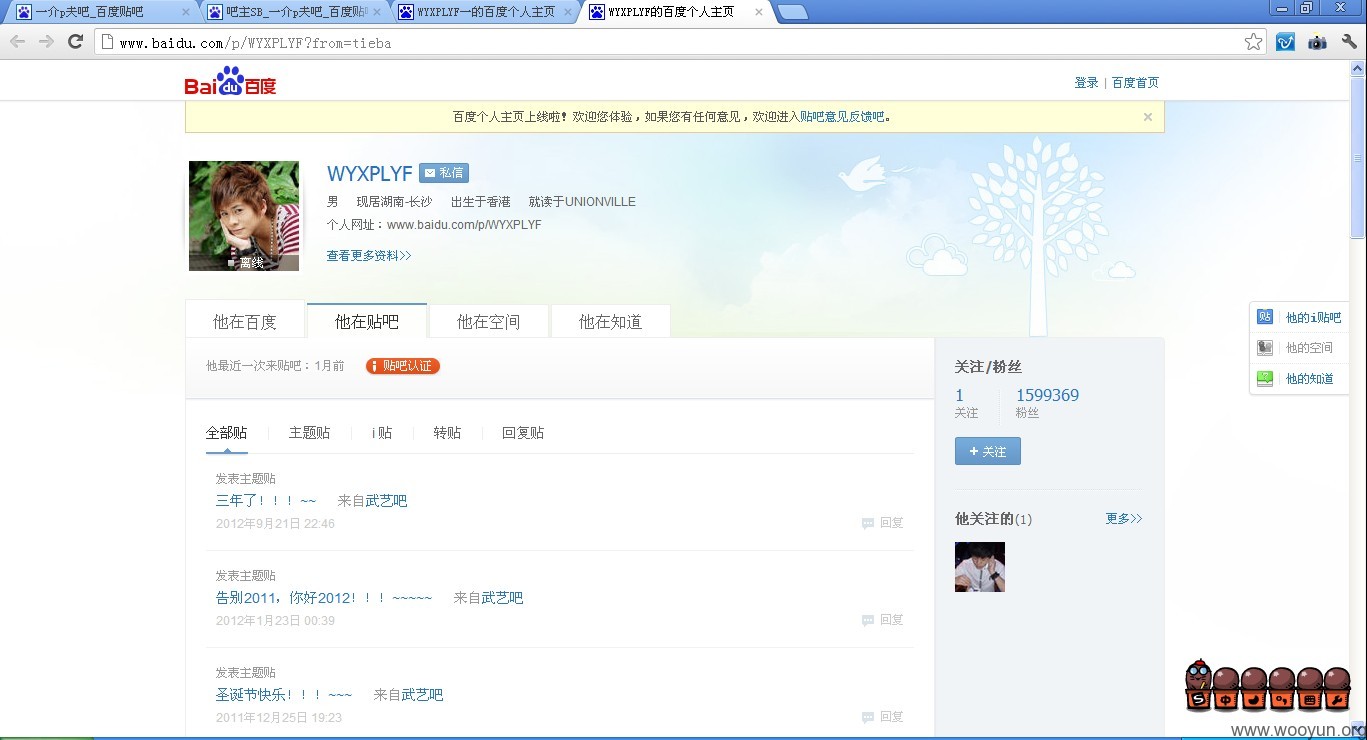Open the followed user's avatar thumbnail
Viewport: 1367px width, 740px height.
coord(980,567)
